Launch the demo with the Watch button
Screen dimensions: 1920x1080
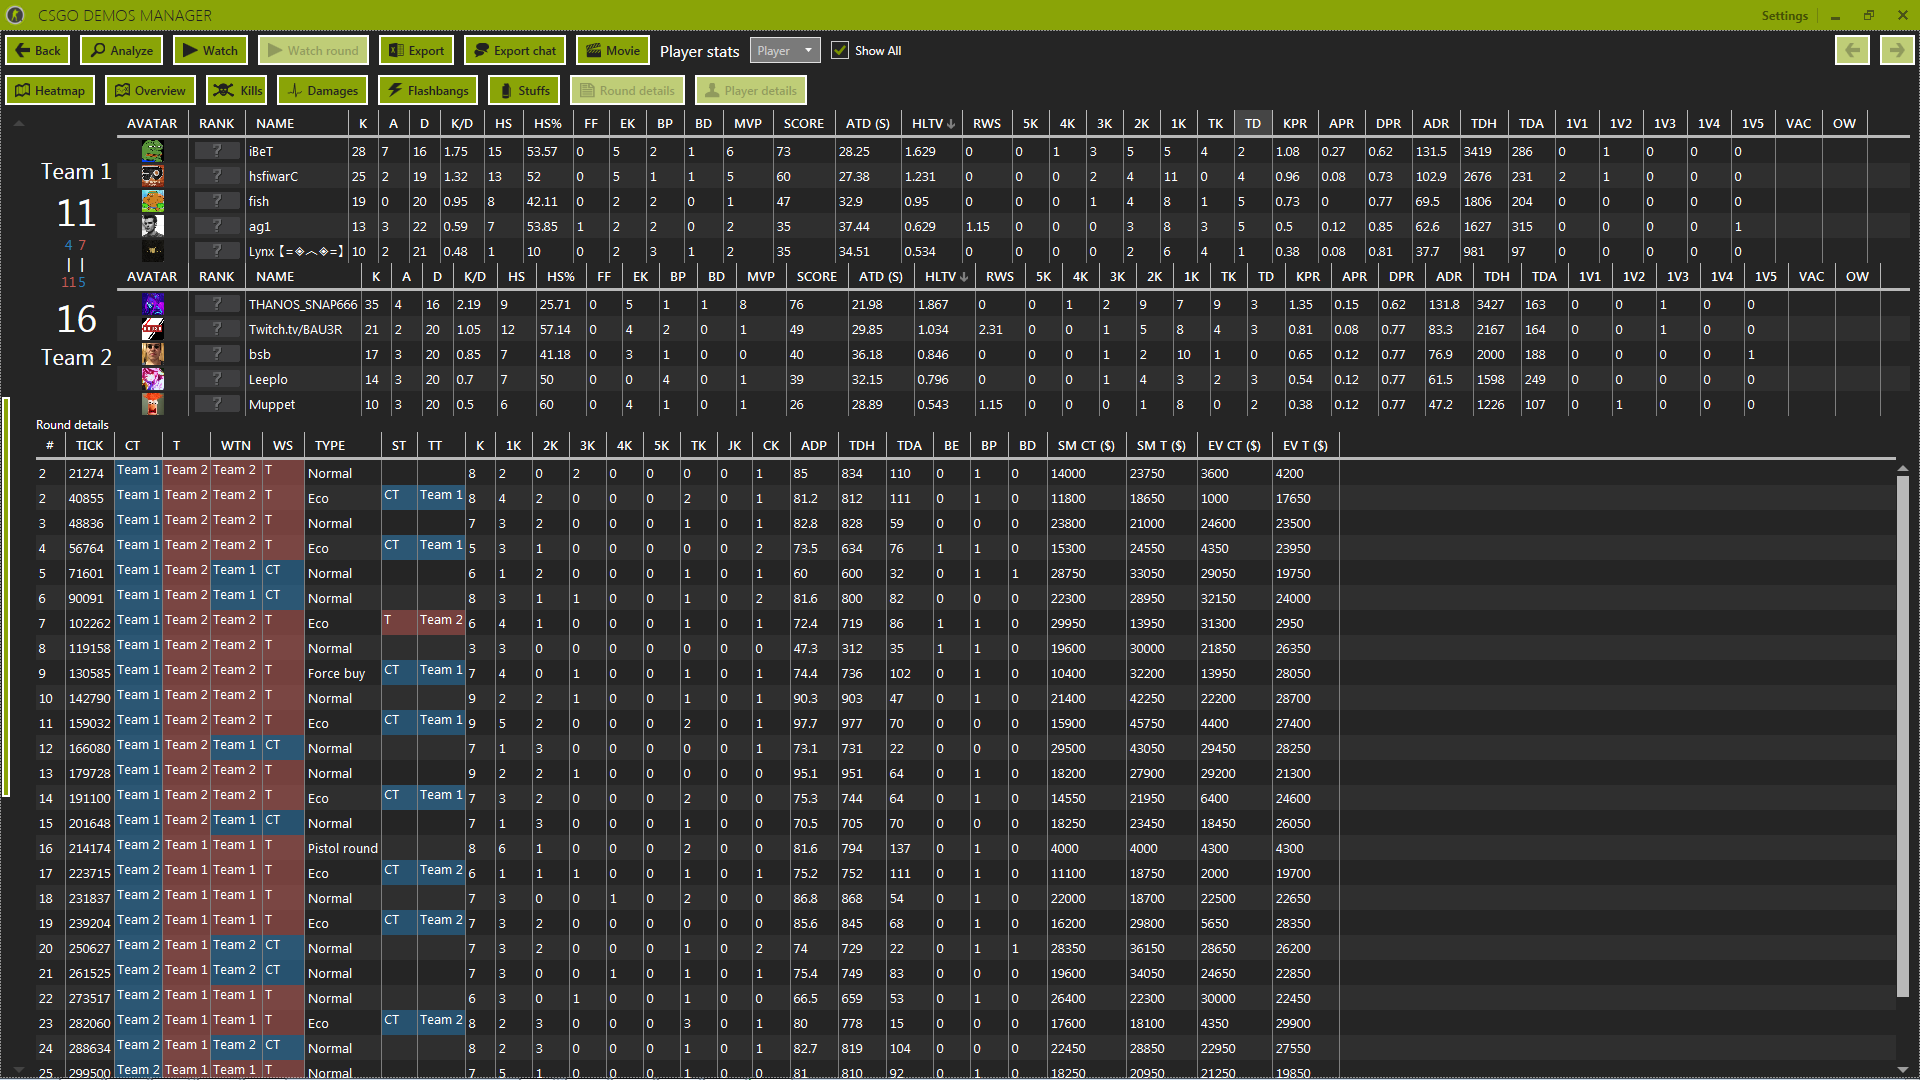[x=211, y=51]
